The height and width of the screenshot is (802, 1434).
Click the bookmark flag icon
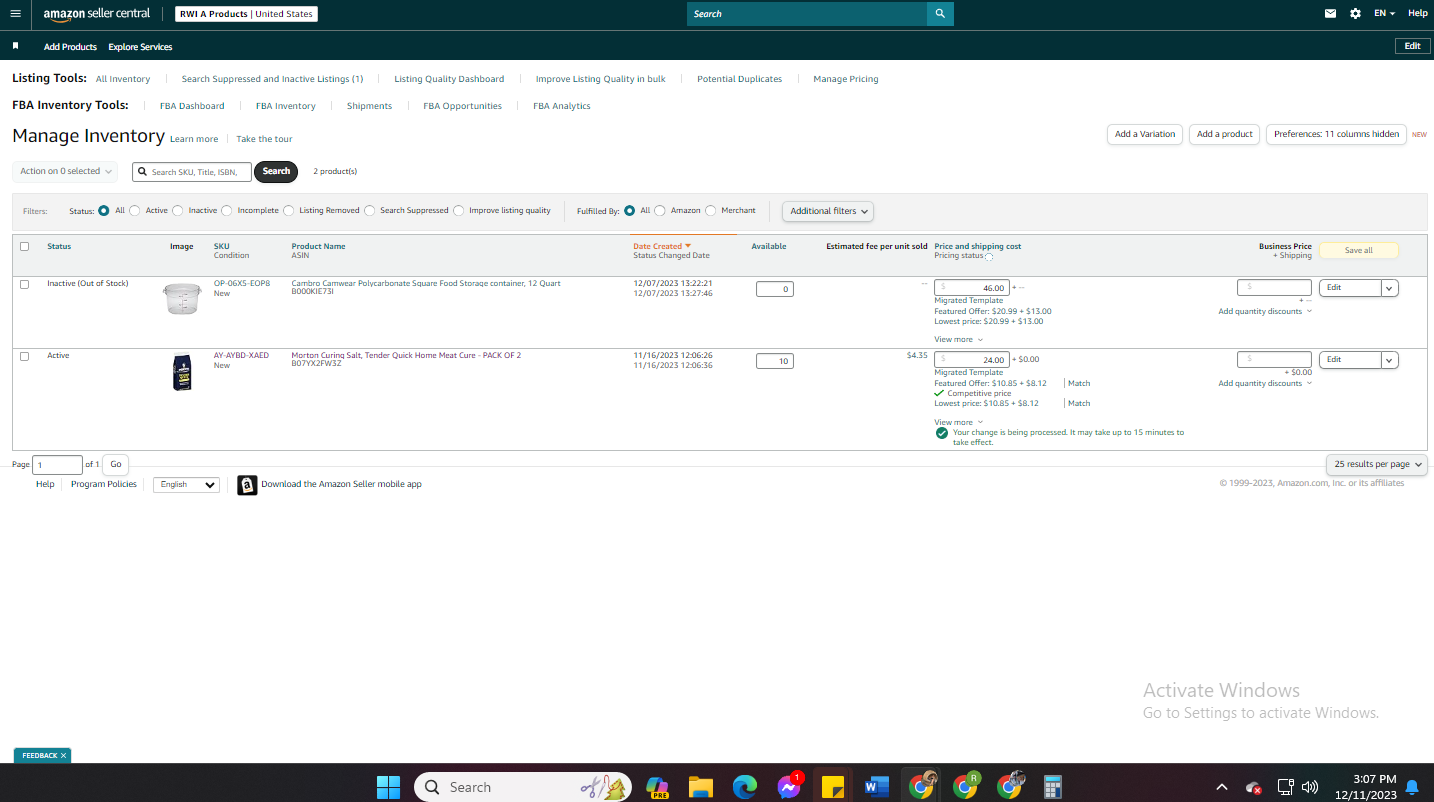pyautogui.click(x=16, y=46)
